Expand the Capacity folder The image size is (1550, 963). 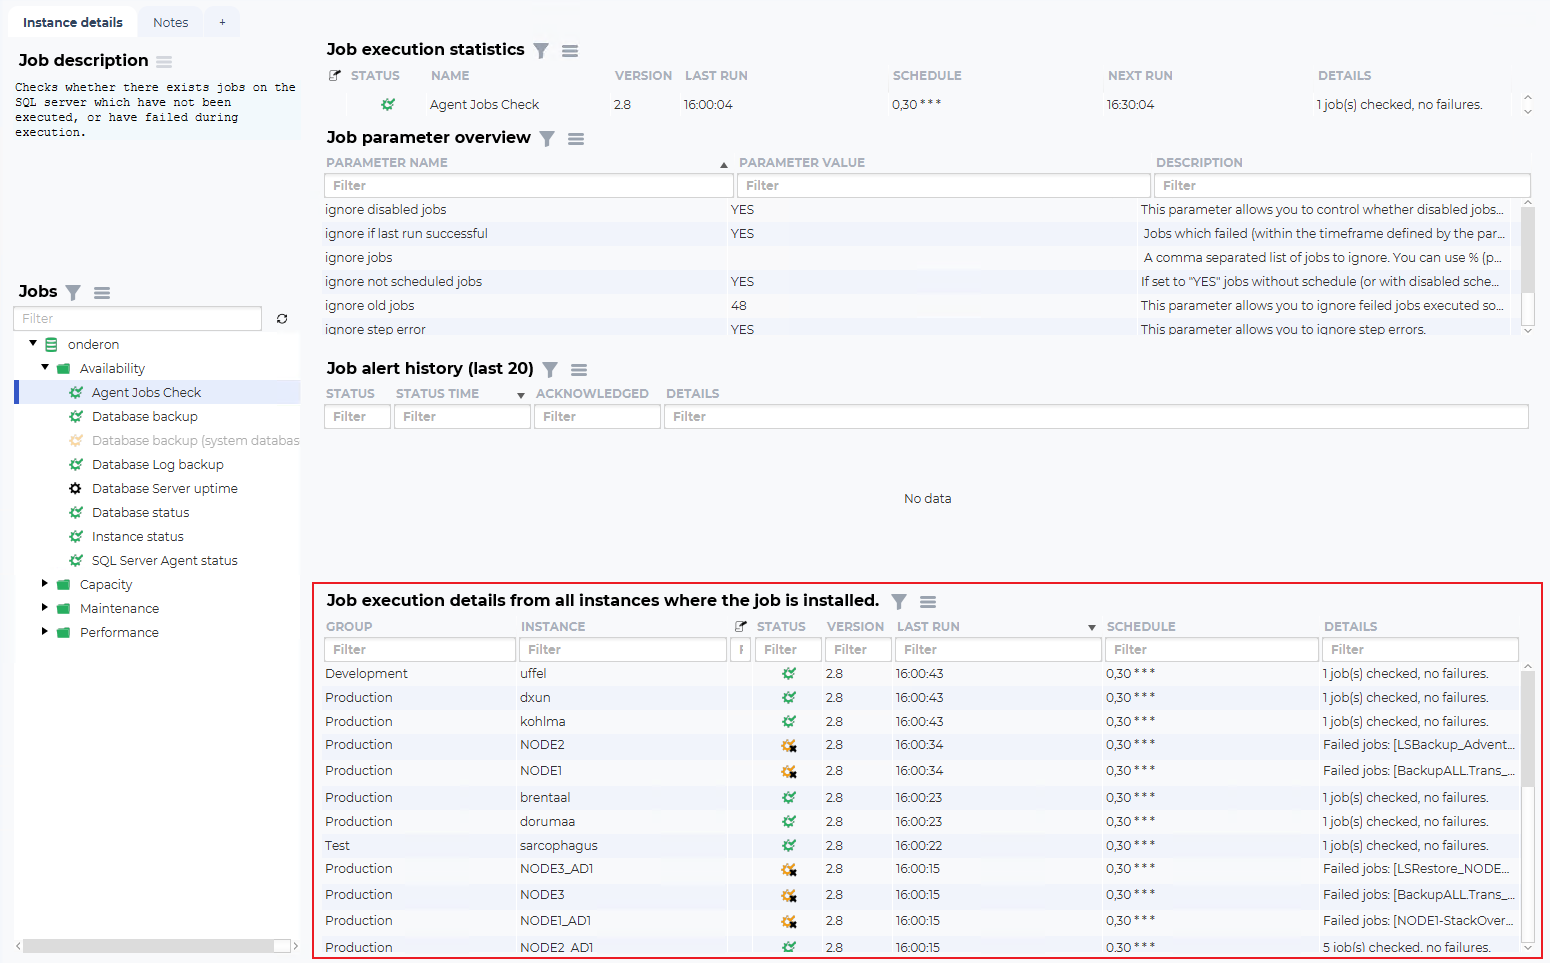coord(45,583)
